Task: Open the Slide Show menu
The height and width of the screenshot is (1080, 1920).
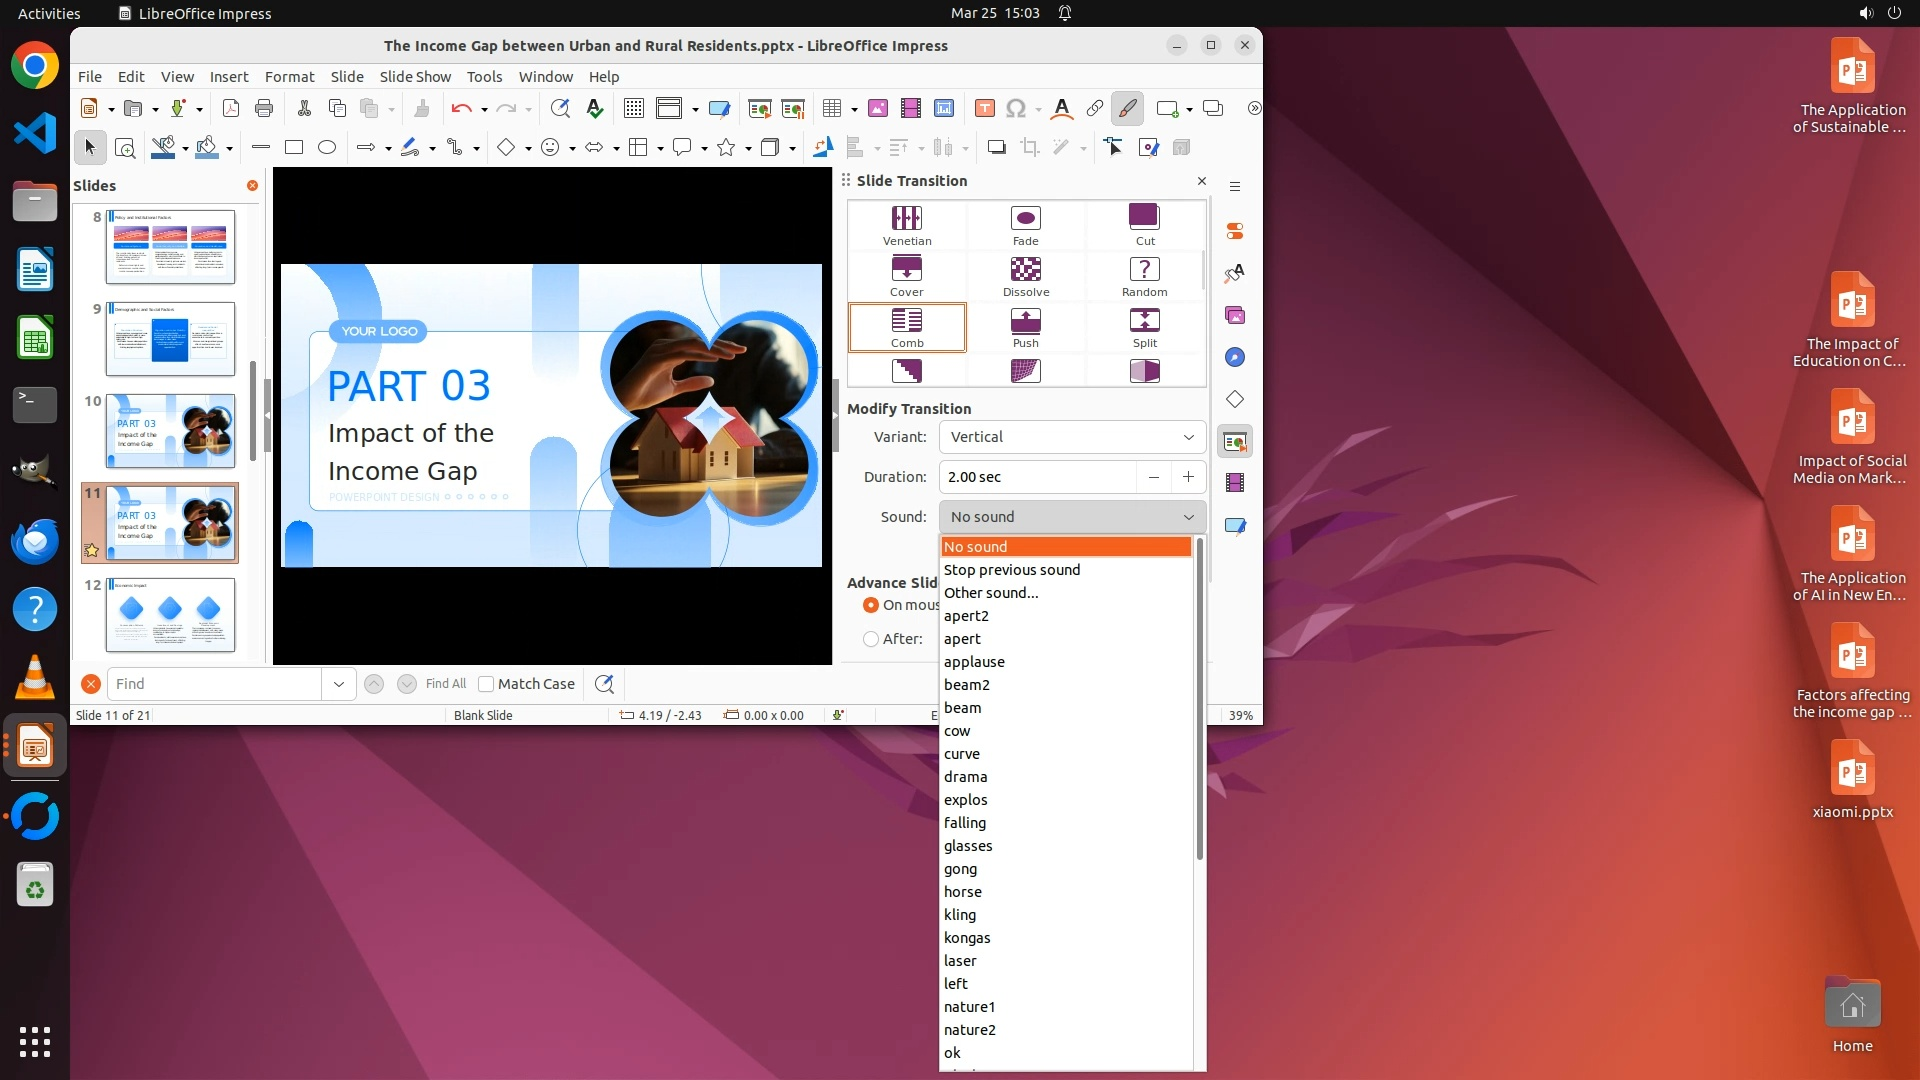Action: pos(415,77)
